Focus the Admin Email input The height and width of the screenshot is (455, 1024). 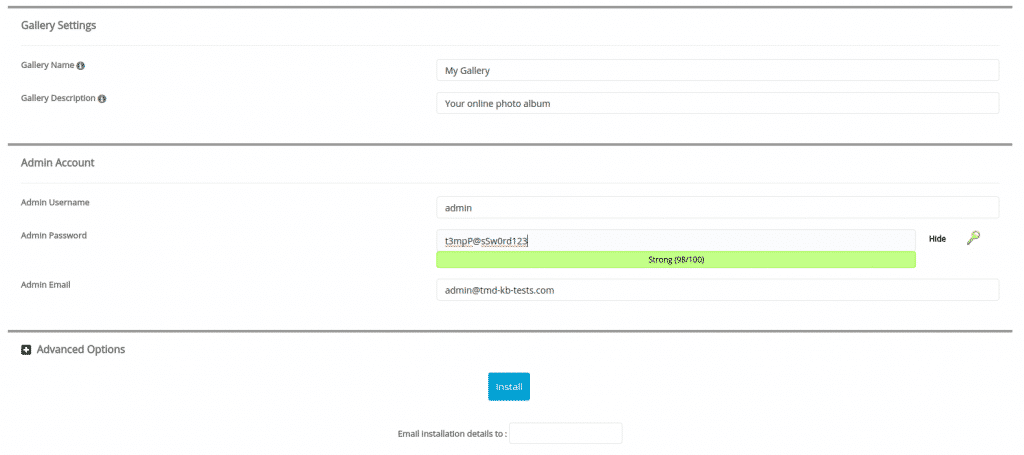click(x=717, y=290)
